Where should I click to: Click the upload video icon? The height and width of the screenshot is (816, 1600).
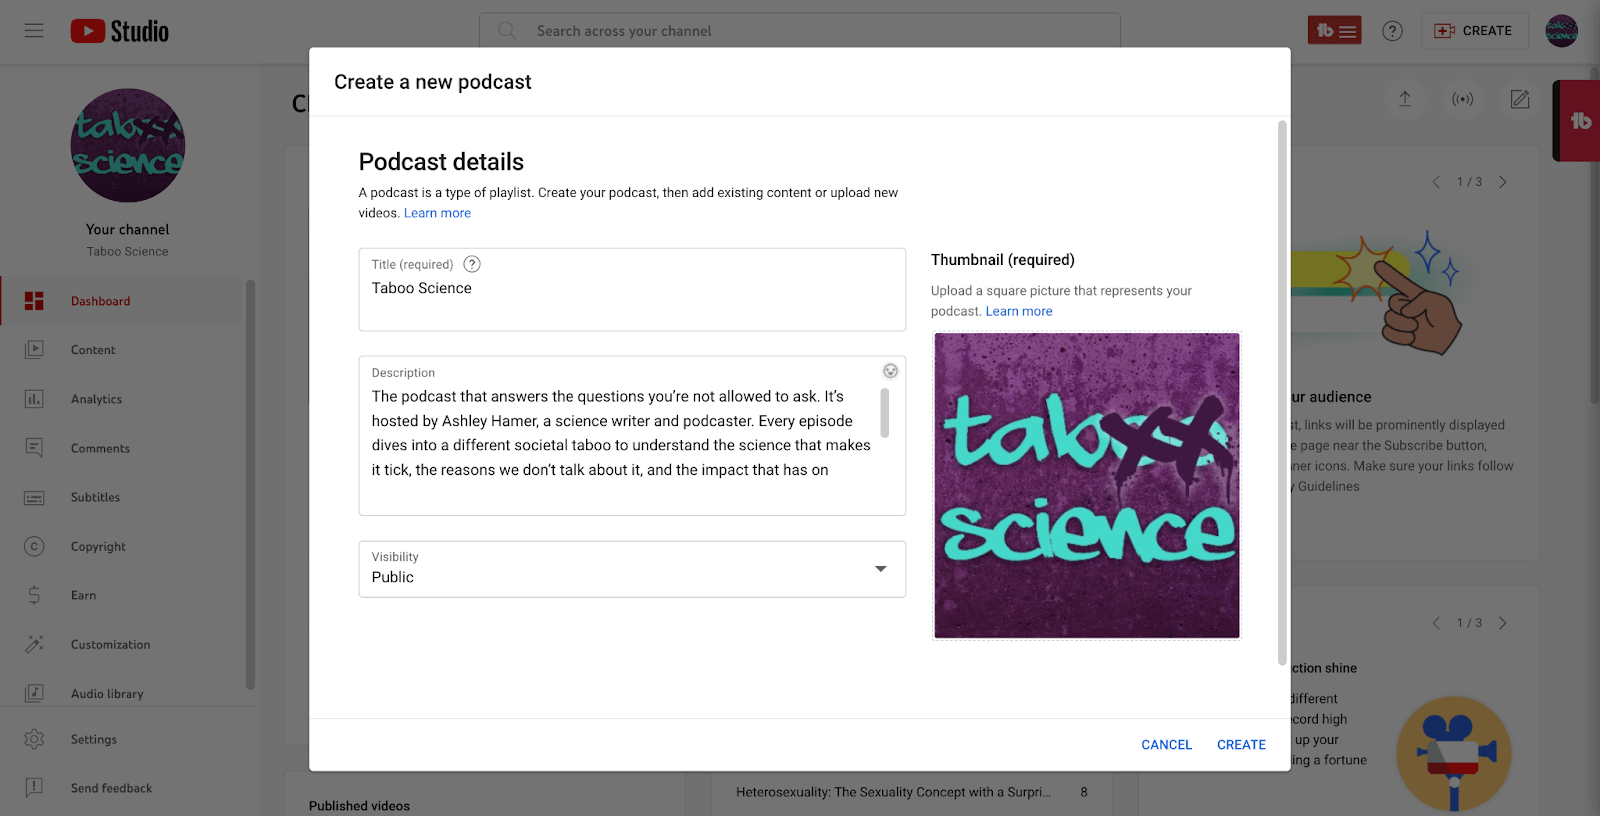pyautogui.click(x=1405, y=100)
